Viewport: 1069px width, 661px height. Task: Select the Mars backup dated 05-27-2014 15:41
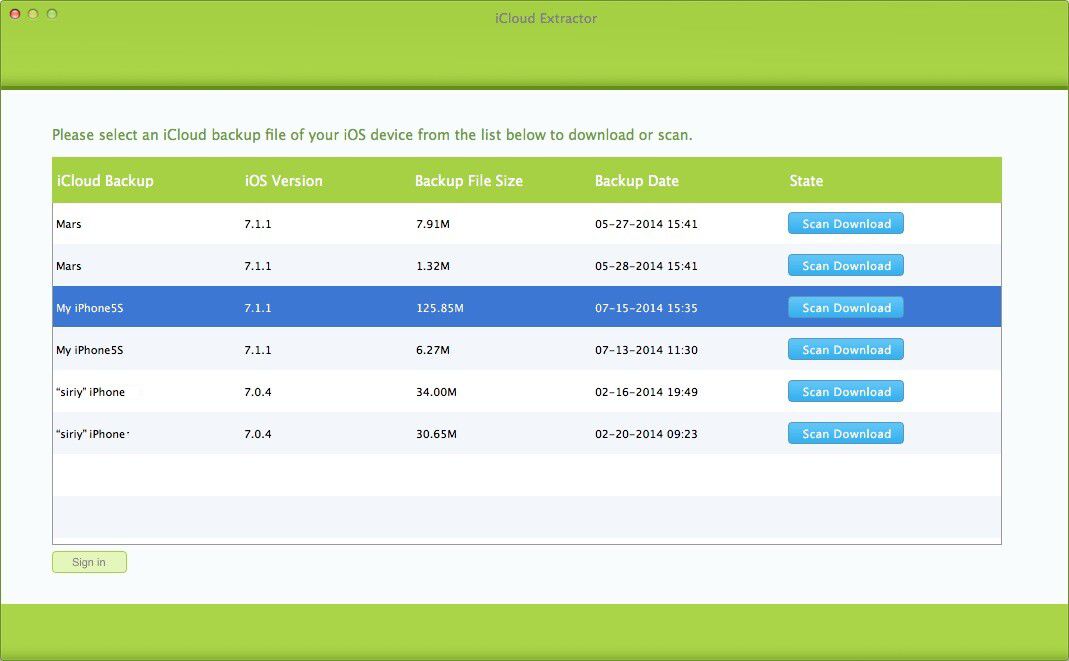(526, 224)
